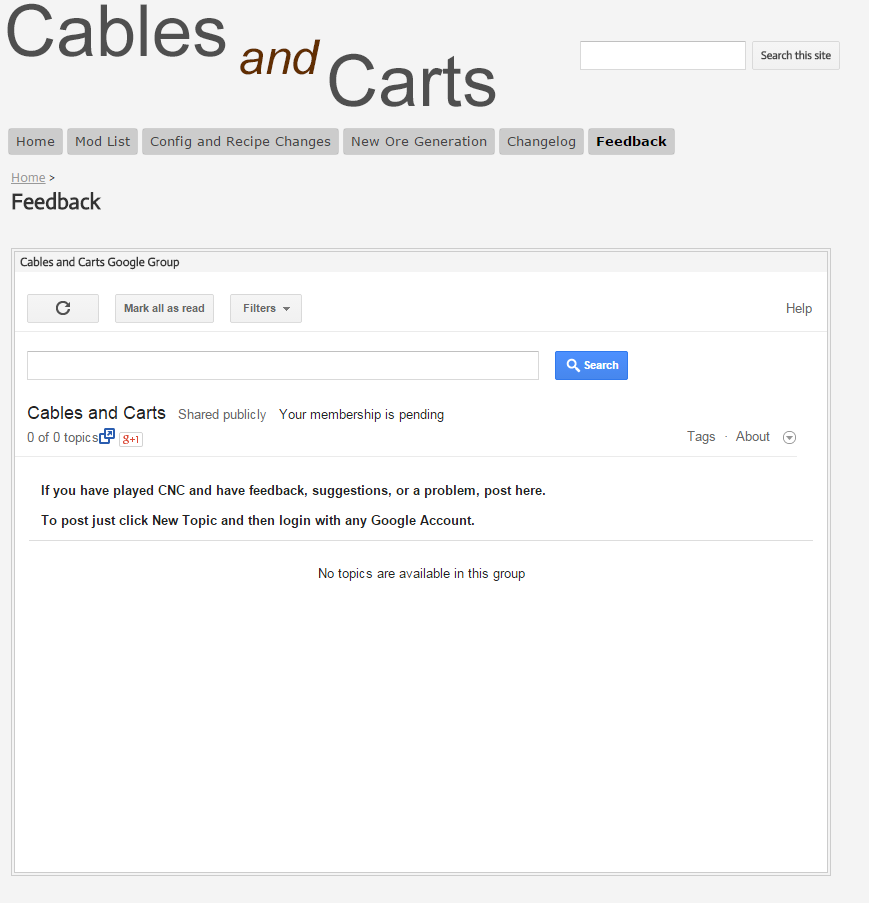Click the Home breadcrumb link
Viewport: 869px width, 903px height.
pos(28,177)
